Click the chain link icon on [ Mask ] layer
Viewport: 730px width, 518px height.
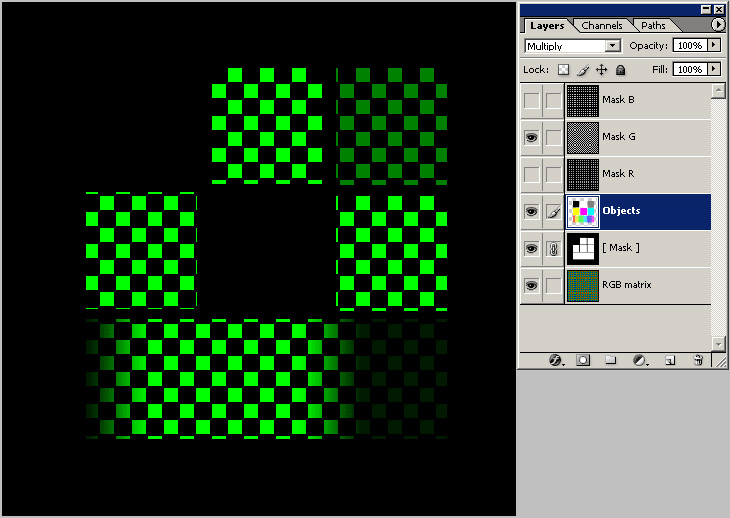554,249
